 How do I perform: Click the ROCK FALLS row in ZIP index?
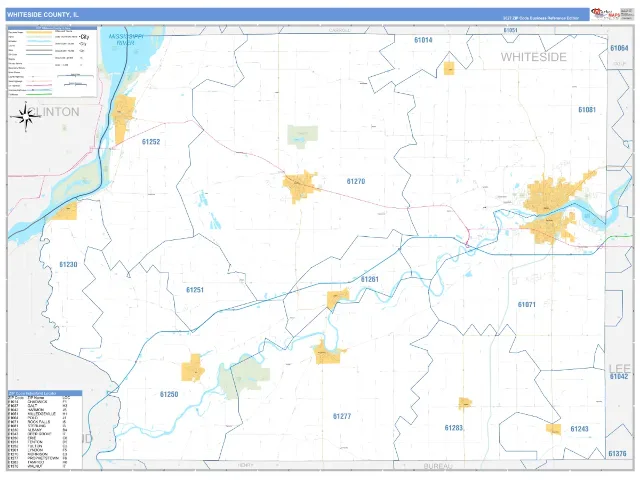(38, 422)
